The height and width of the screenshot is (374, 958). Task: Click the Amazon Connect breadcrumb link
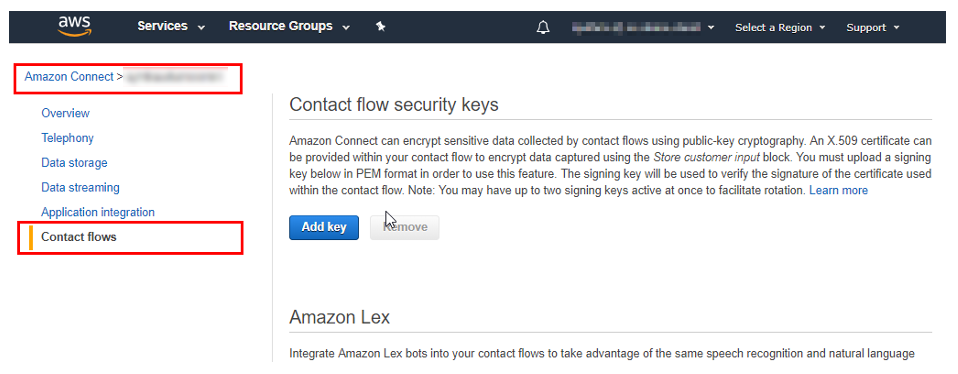tap(69, 77)
